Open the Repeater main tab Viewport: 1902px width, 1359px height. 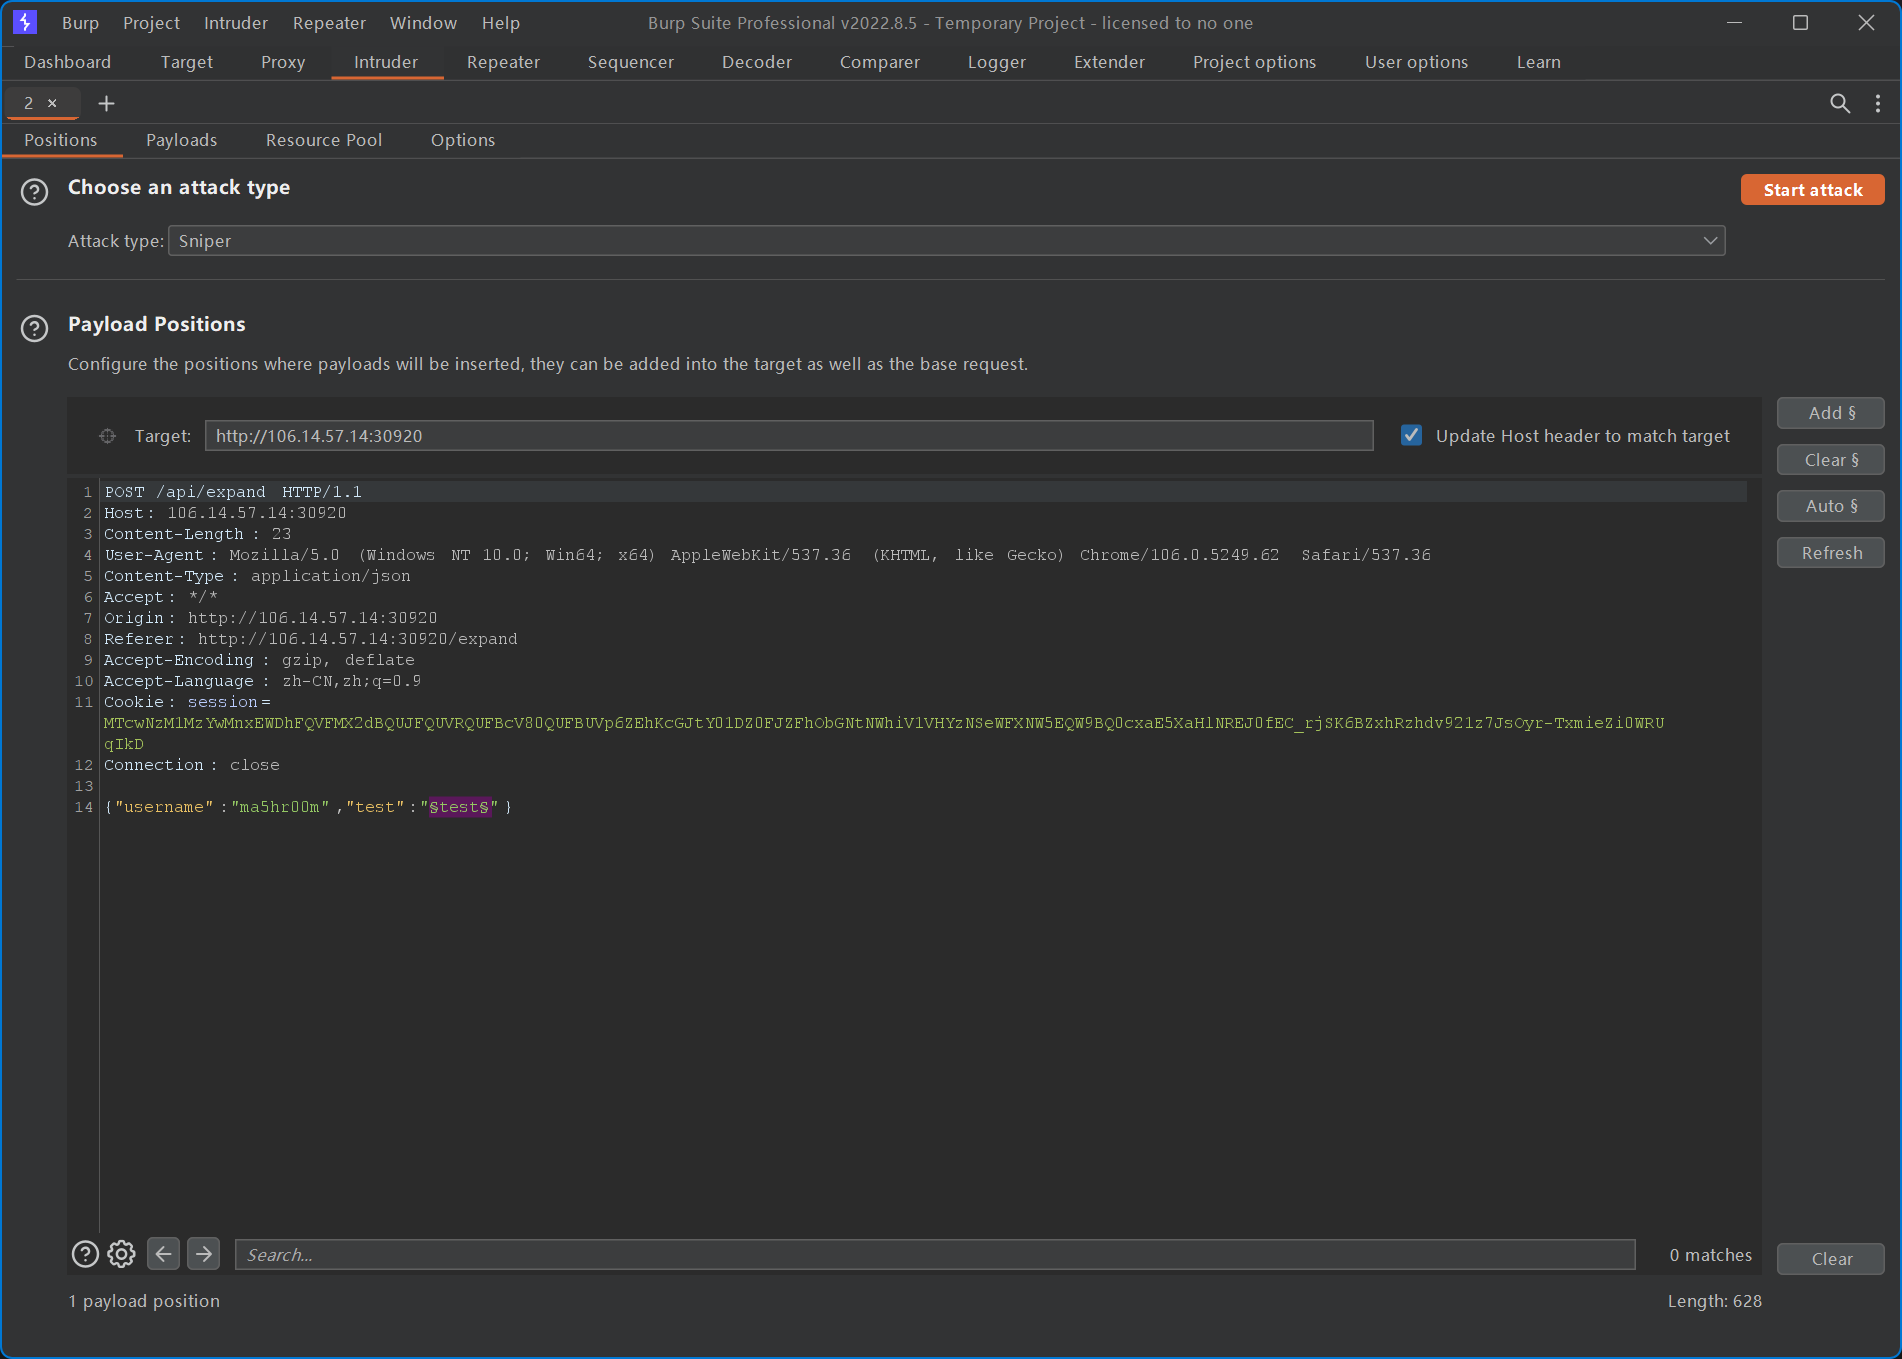pos(503,62)
